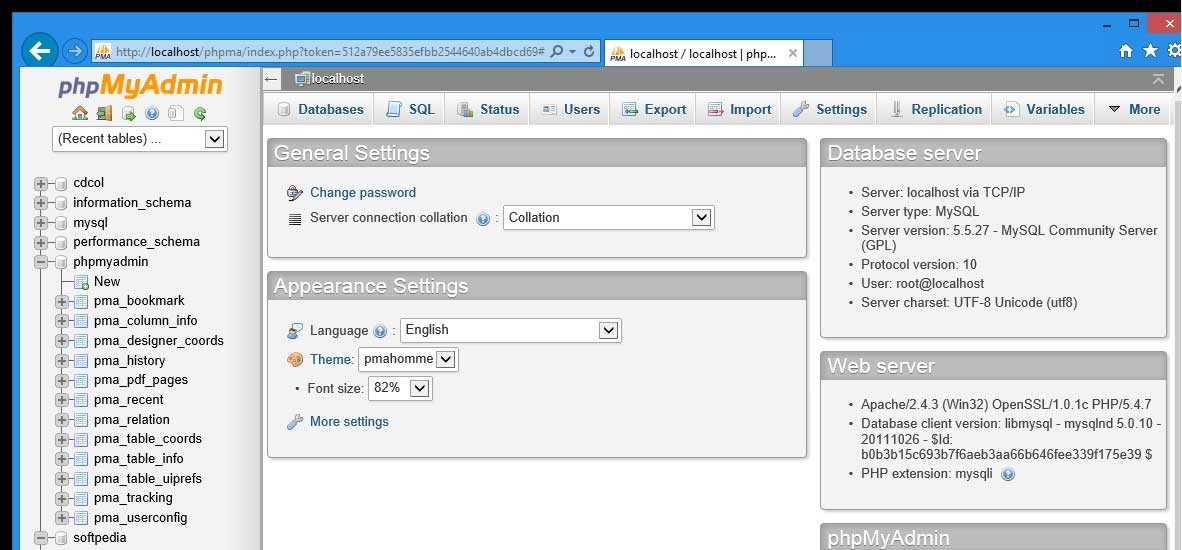Click the pma_tracking table icon
The width and height of the screenshot is (1182, 550).
pos(82,498)
